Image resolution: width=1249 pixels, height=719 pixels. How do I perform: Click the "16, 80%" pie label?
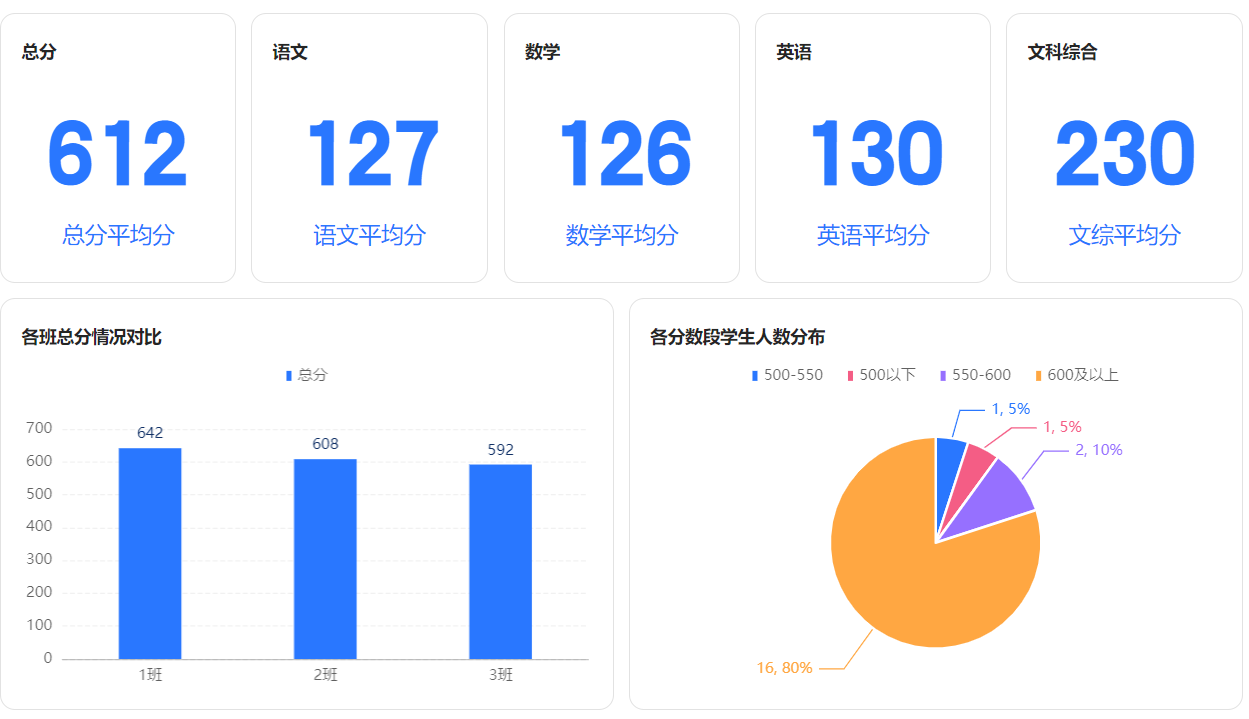tap(784, 667)
